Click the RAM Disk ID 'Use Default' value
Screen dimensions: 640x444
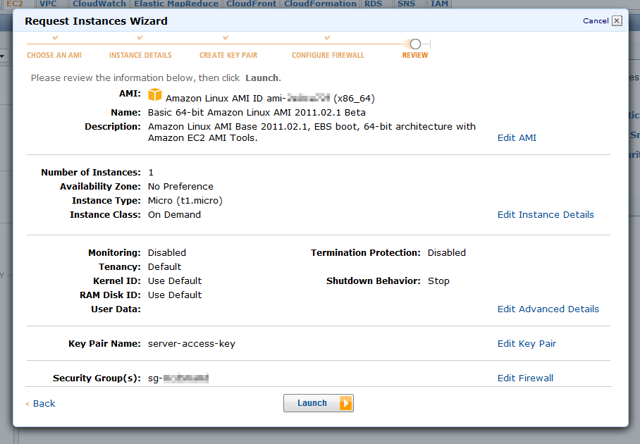pos(175,295)
